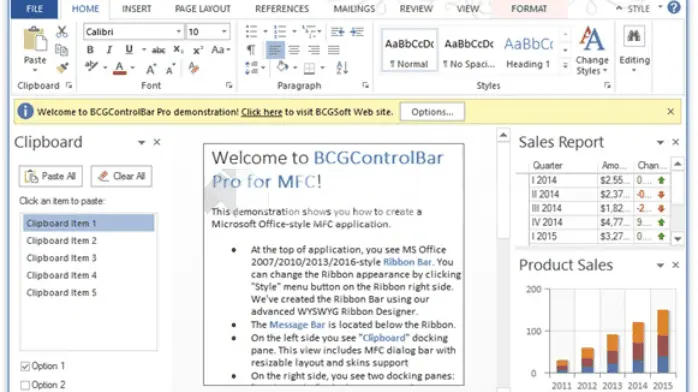The image size is (698, 392).
Task: Click the Options... button in message bar
Action: tap(432, 112)
